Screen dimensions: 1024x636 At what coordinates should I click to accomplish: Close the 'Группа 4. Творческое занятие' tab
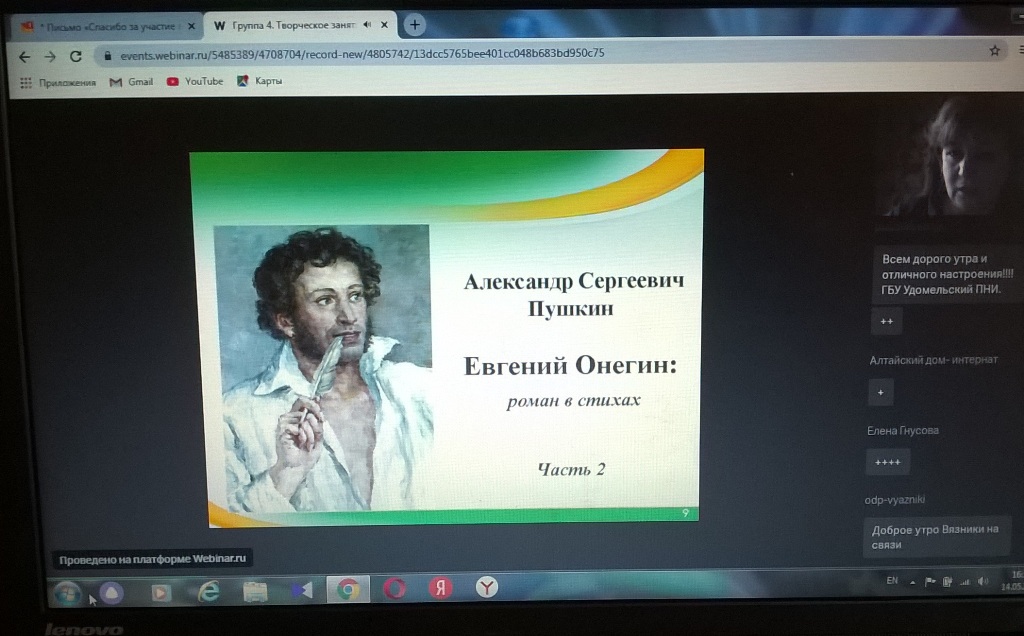click(x=384, y=25)
